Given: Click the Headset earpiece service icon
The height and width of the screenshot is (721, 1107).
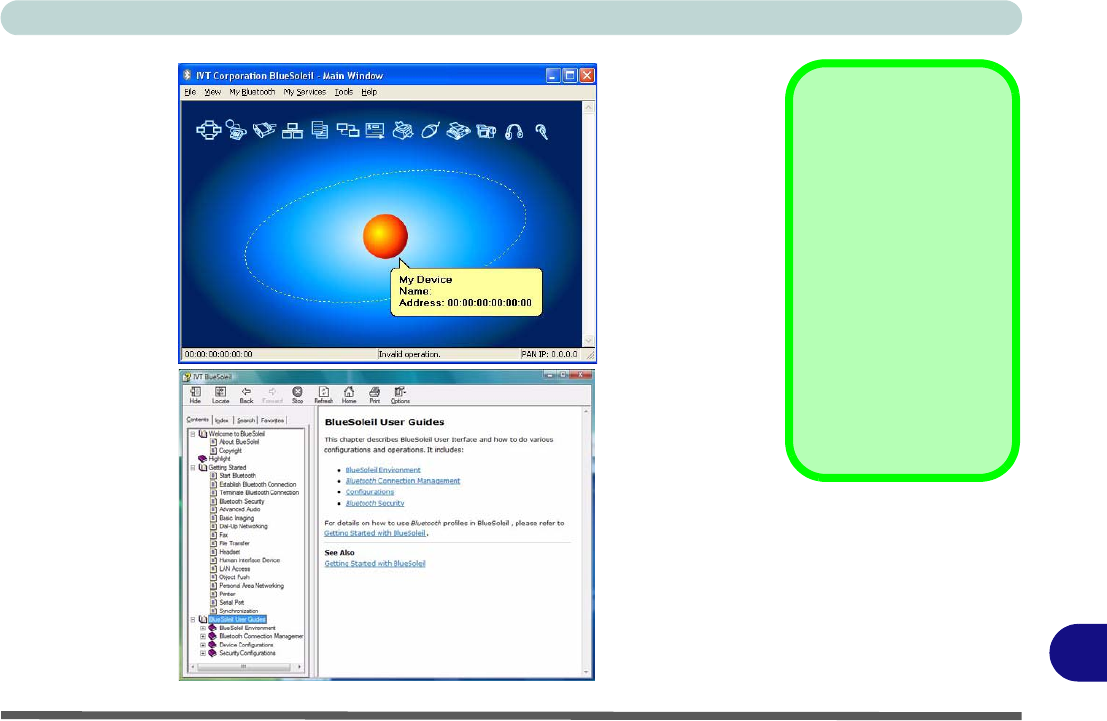Looking at the screenshot, I should tap(541, 131).
